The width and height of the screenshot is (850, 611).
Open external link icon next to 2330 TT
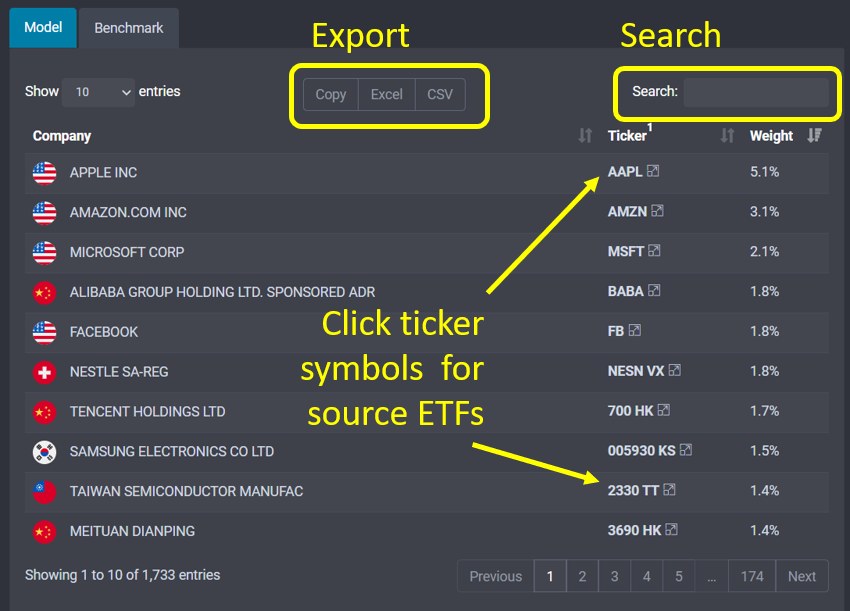(x=669, y=490)
